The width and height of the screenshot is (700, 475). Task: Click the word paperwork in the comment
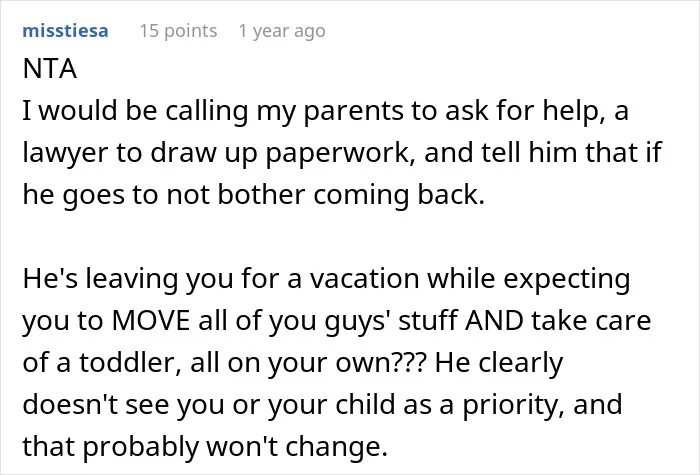coord(338,153)
